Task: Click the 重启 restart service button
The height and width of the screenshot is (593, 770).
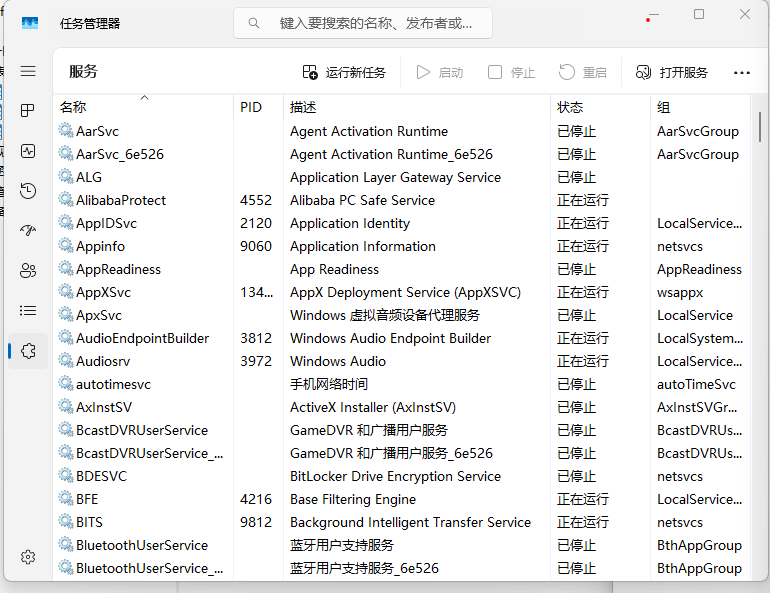Action: pyautogui.click(x=583, y=73)
